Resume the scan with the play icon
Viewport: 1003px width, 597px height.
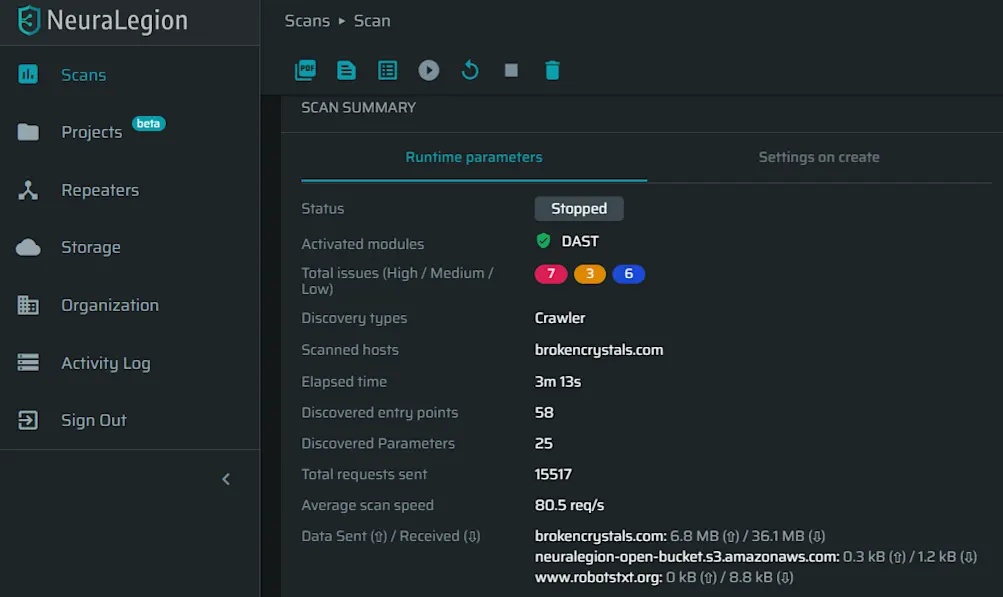click(x=429, y=70)
